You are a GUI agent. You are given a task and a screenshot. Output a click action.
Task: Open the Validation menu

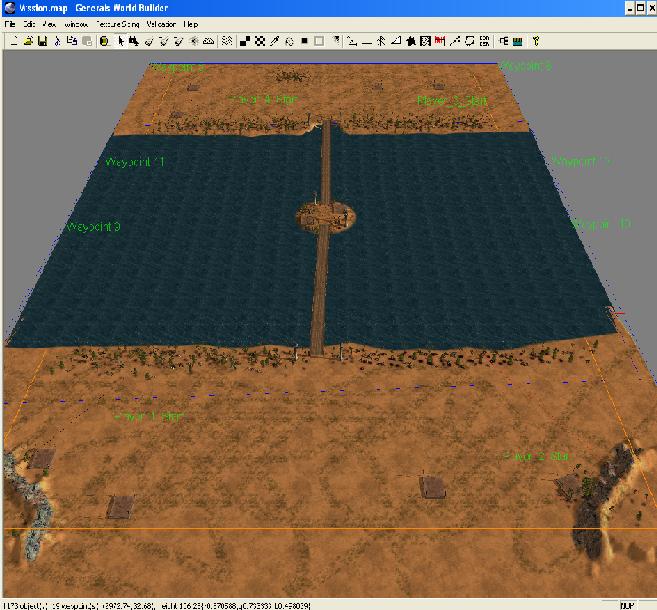(x=160, y=23)
